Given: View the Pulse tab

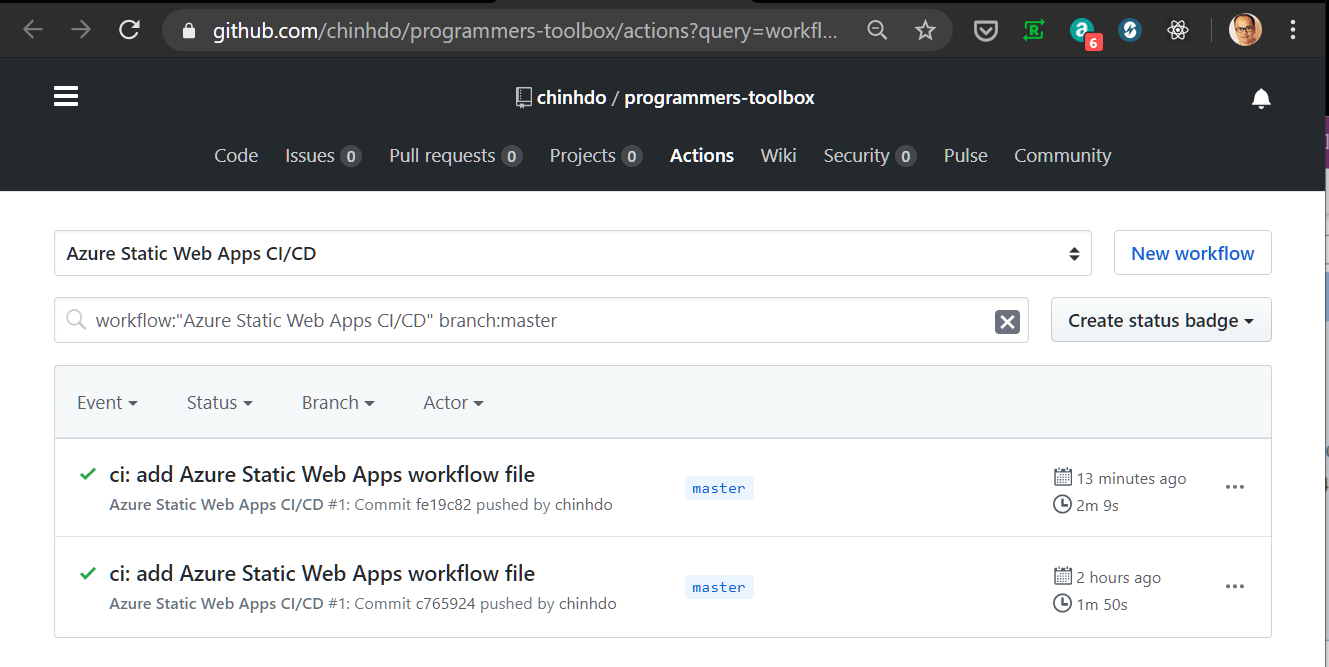Looking at the screenshot, I should pyautogui.click(x=965, y=155).
